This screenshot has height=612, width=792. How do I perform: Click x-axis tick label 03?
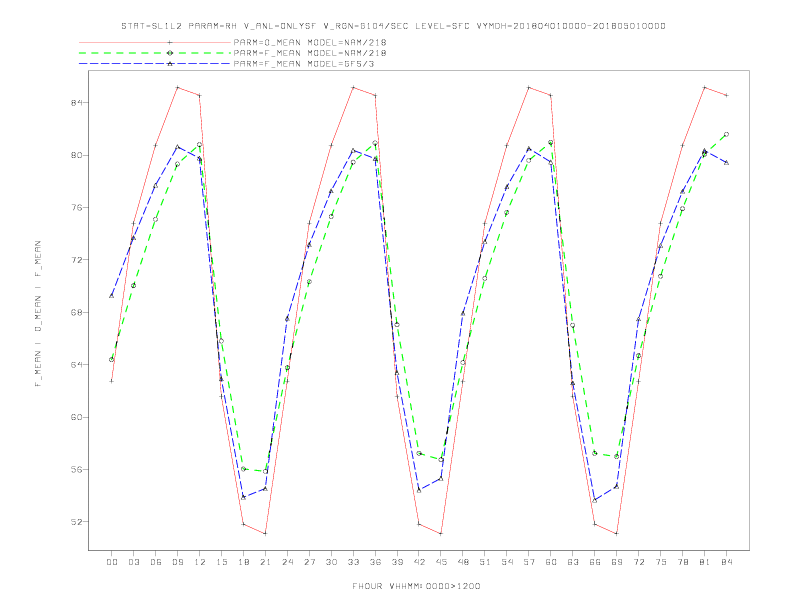click(x=133, y=562)
